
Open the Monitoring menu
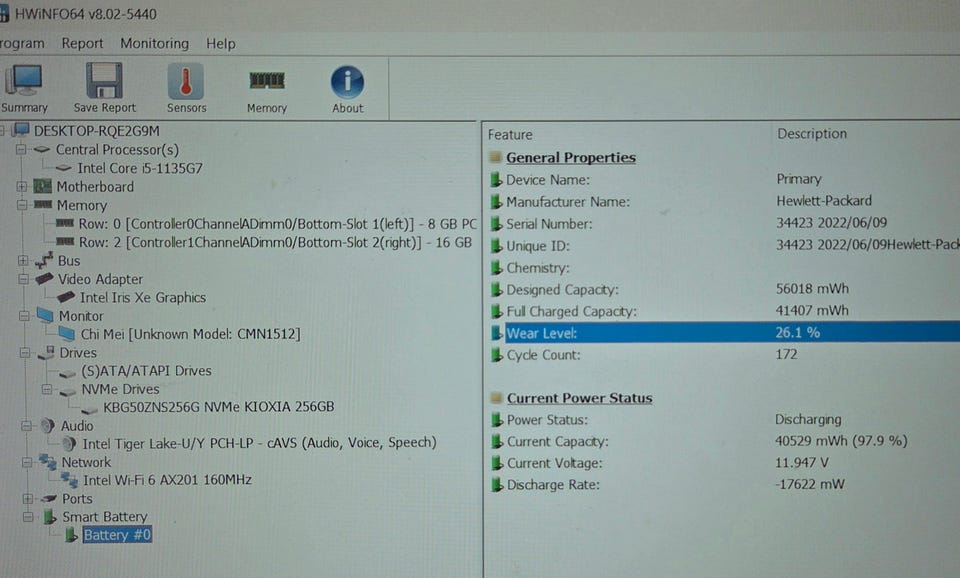(154, 43)
